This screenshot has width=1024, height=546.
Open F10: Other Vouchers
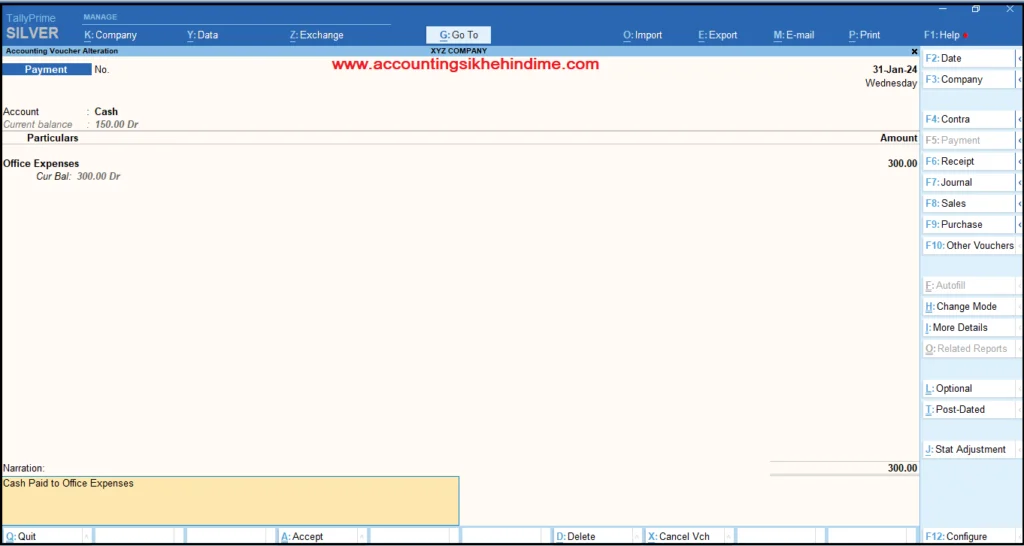970,246
